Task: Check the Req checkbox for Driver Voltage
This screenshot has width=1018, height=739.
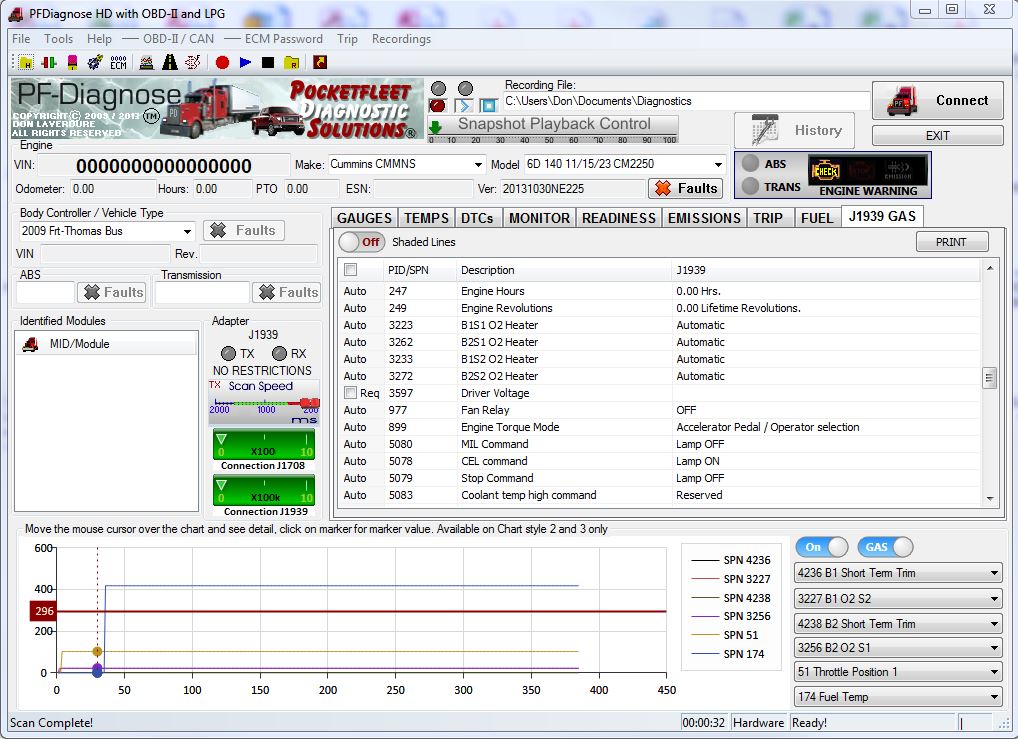Action: click(x=351, y=393)
